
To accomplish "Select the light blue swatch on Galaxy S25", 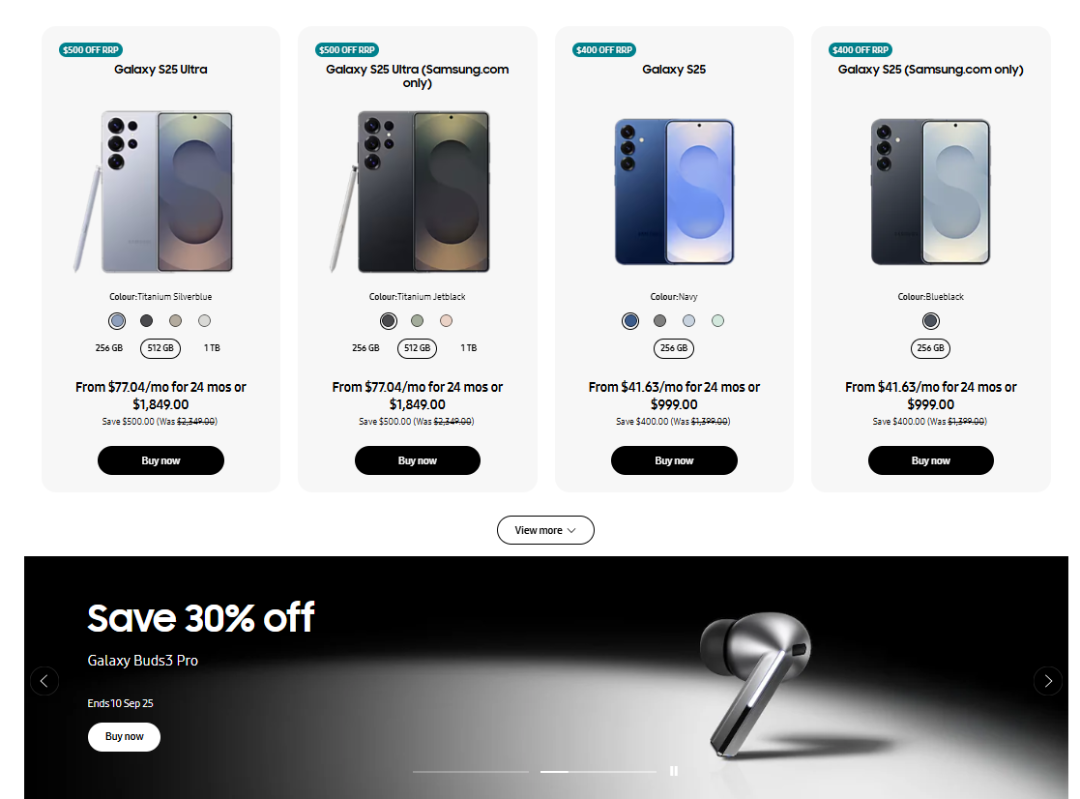I will point(689,320).
